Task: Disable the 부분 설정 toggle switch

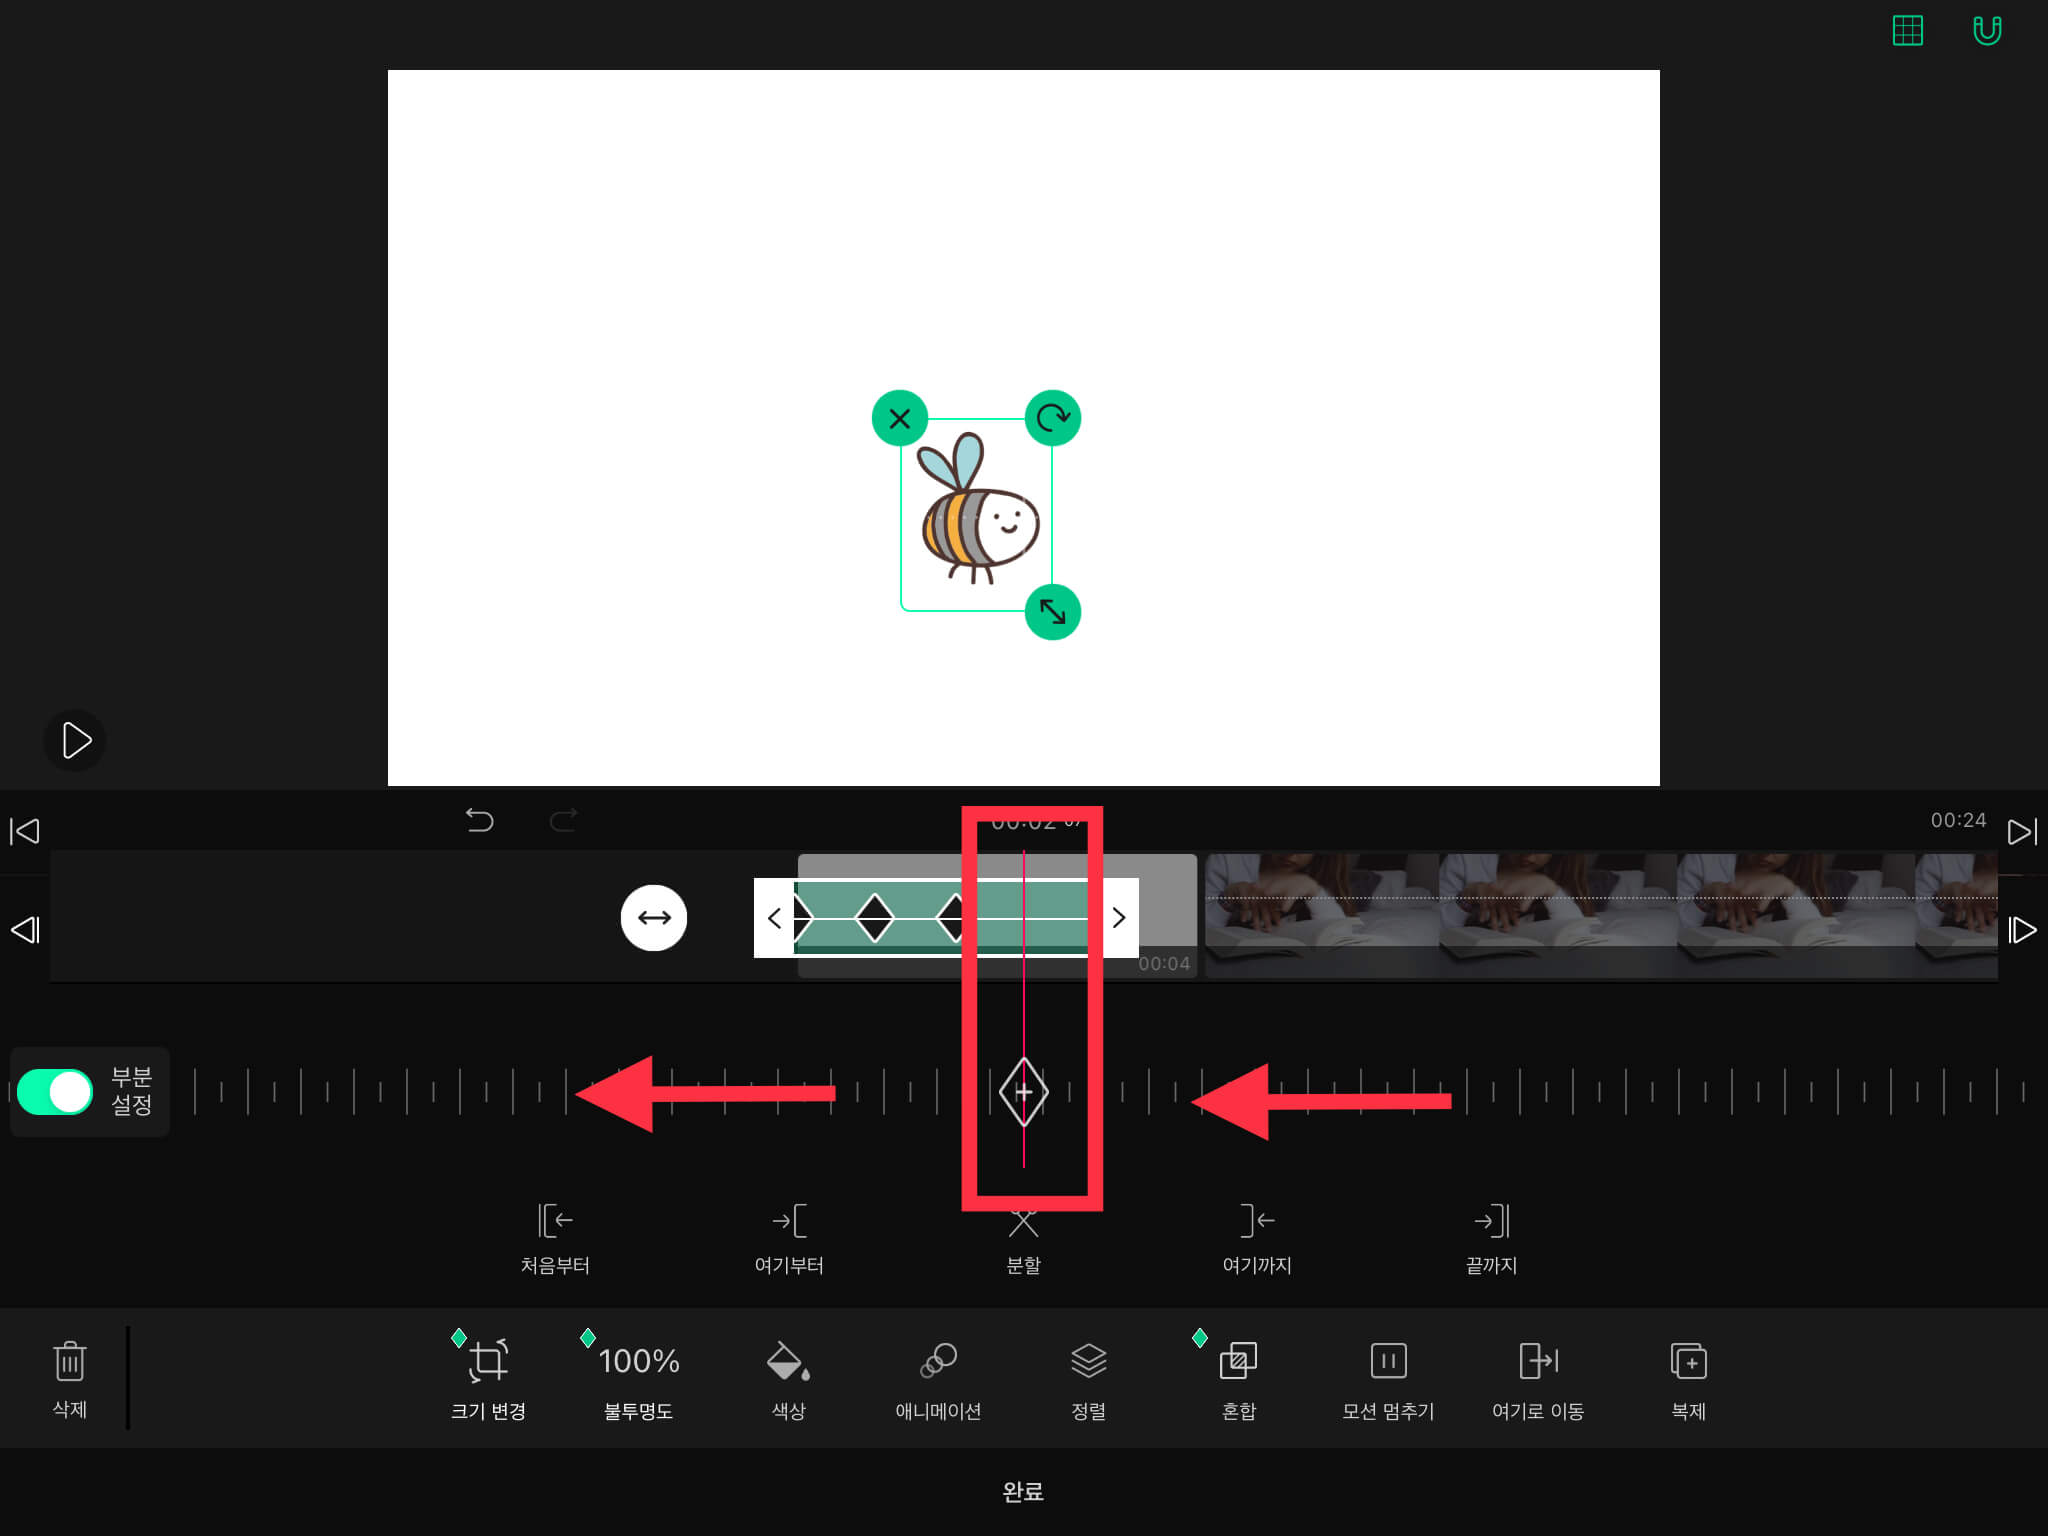Action: [56, 1091]
